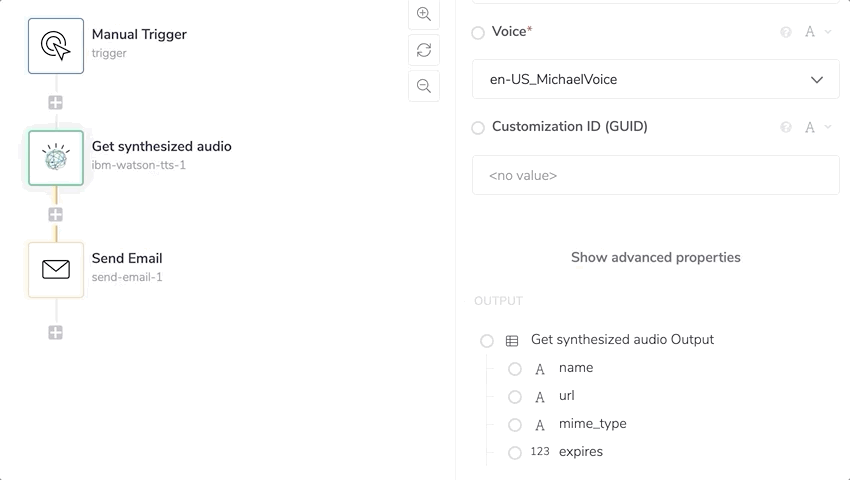850x480 pixels.
Task: Select the IBM Watson text-to-speech node icon
Action: [56, 158]
